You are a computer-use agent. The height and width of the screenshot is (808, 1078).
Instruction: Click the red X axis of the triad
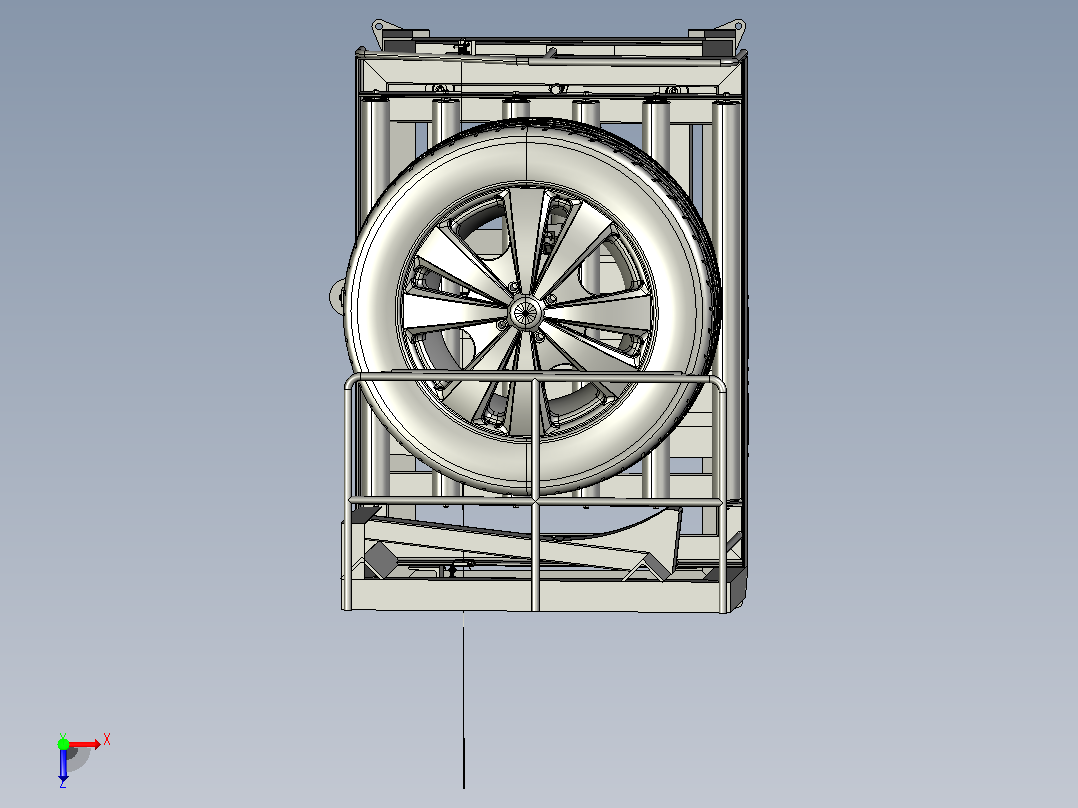click(x=85, y=744)
